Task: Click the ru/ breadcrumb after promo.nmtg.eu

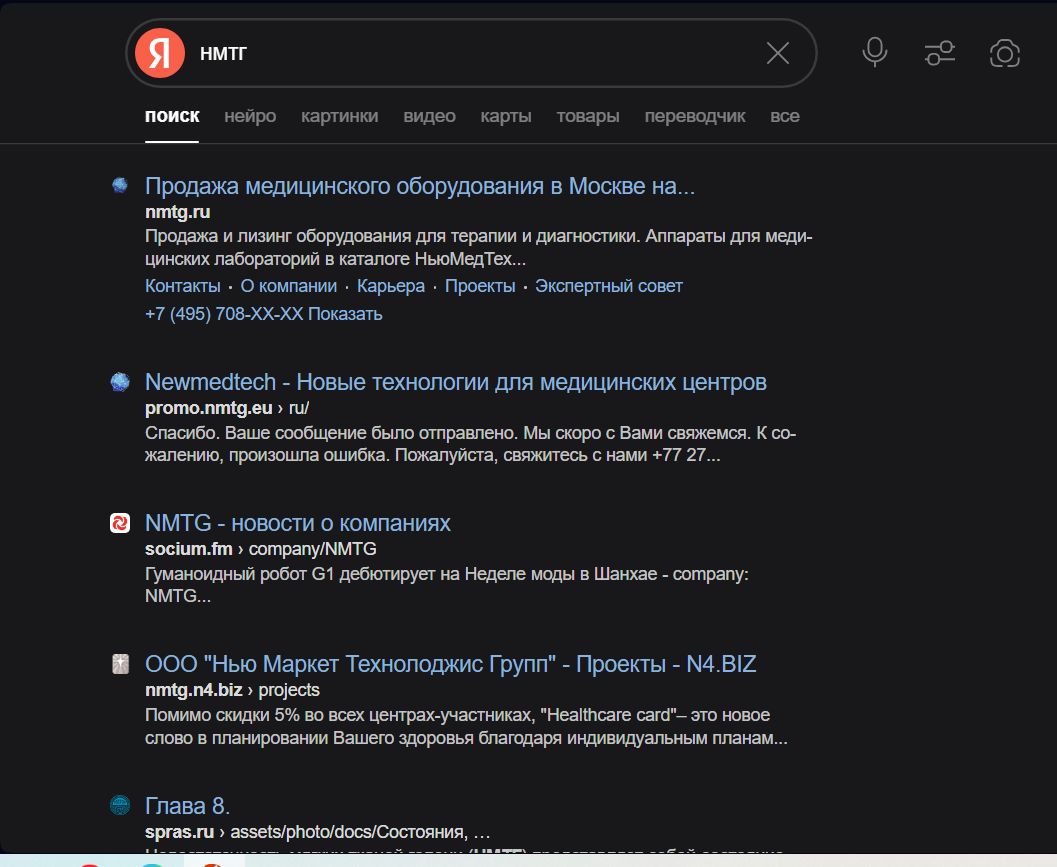Action: (x=299, y=408)
